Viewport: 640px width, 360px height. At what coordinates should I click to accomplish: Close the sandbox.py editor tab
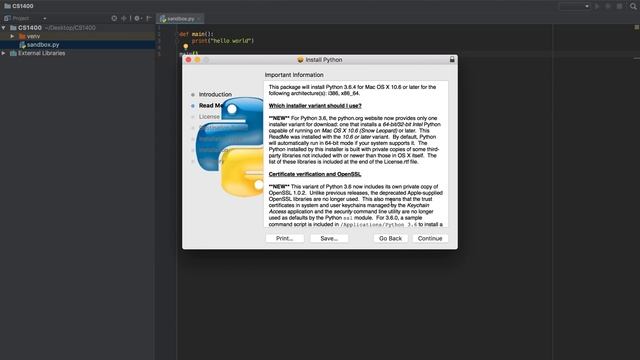[x=199, y=19]
